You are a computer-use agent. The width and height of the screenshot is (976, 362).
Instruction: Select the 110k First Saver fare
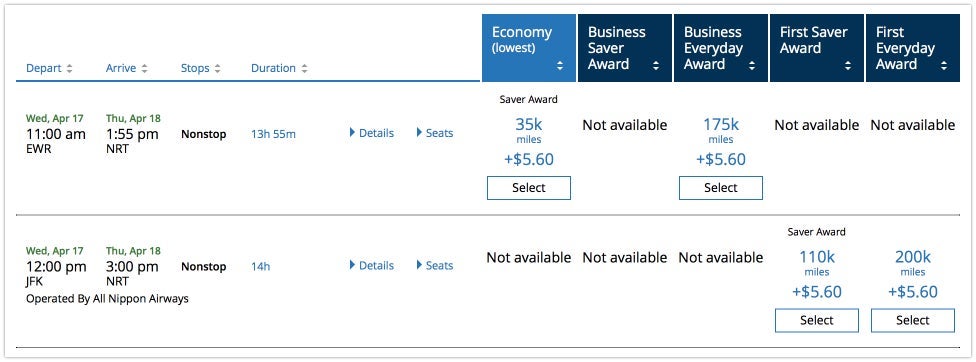[x=817, y=320]
